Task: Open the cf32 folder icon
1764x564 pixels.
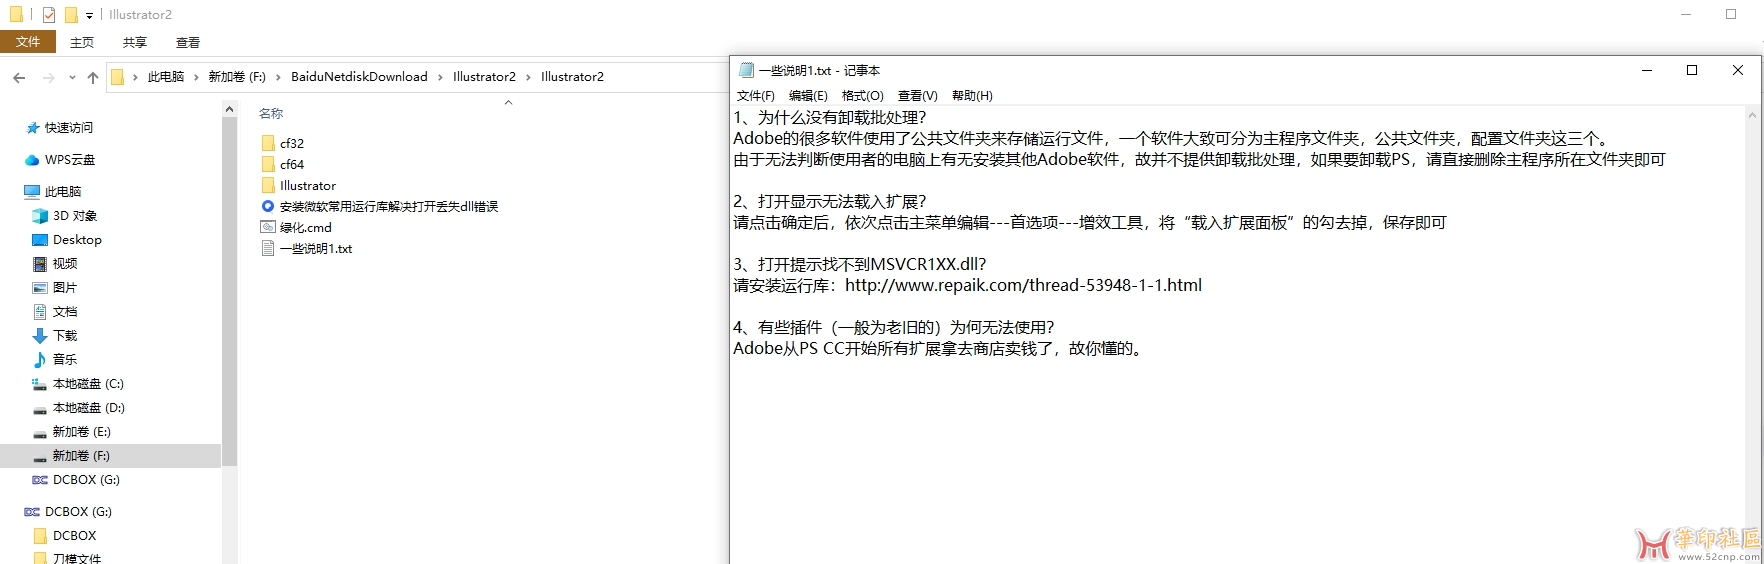Action: (x=268, y=143)
